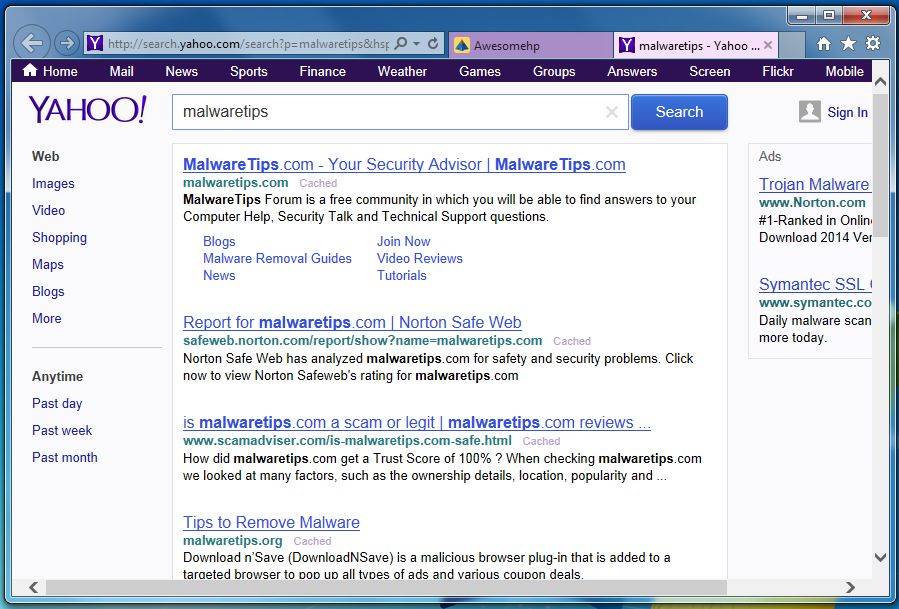Open the Malware Removal Guides sublink

pos(277,258)
